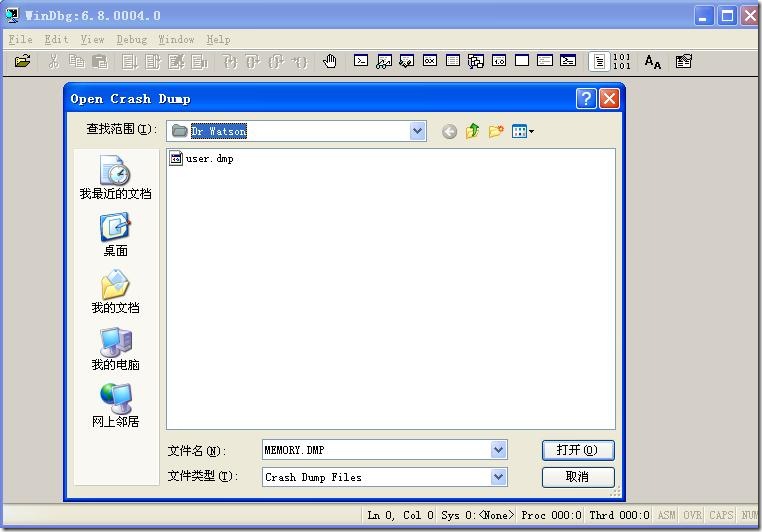Open the Disassembly window icon
The width and height of the screenshot is (762, 532).
point(499,61)
